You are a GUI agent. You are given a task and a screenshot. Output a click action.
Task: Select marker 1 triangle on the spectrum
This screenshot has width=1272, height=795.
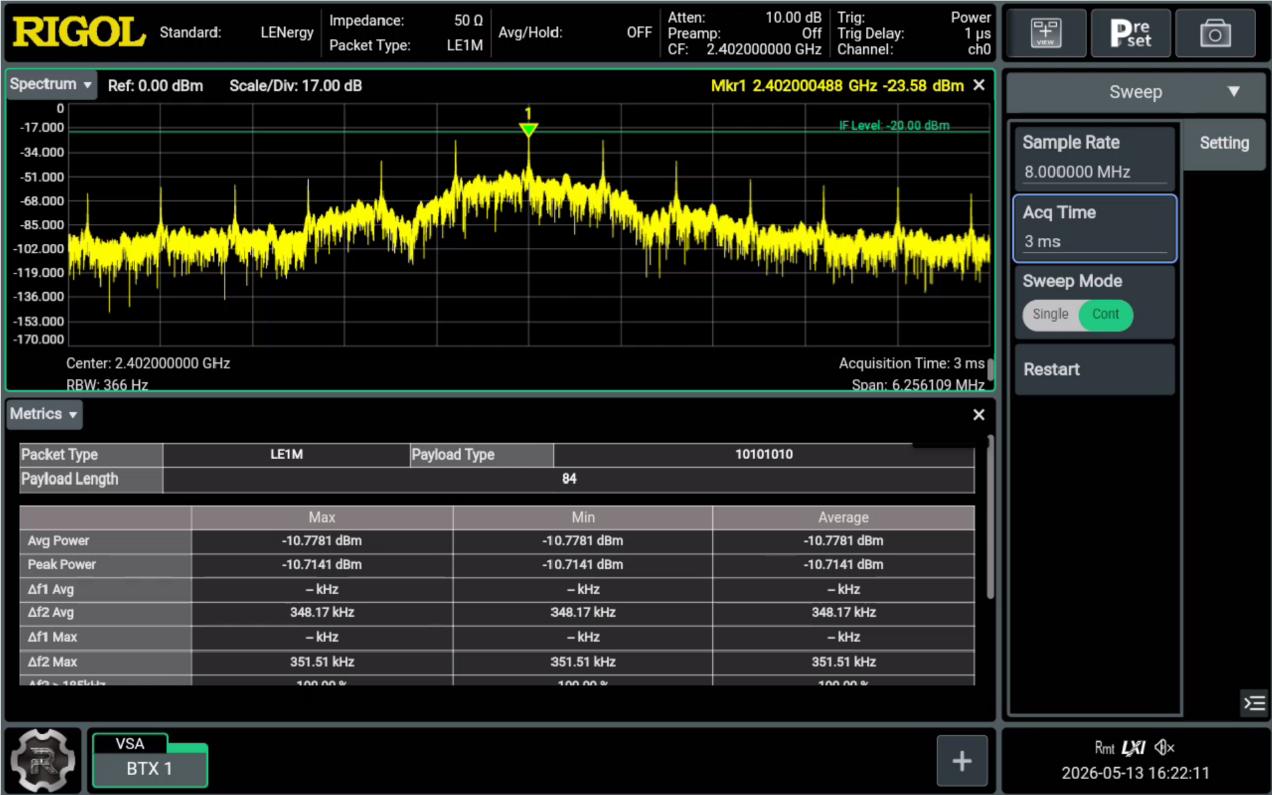click(529, 130)
